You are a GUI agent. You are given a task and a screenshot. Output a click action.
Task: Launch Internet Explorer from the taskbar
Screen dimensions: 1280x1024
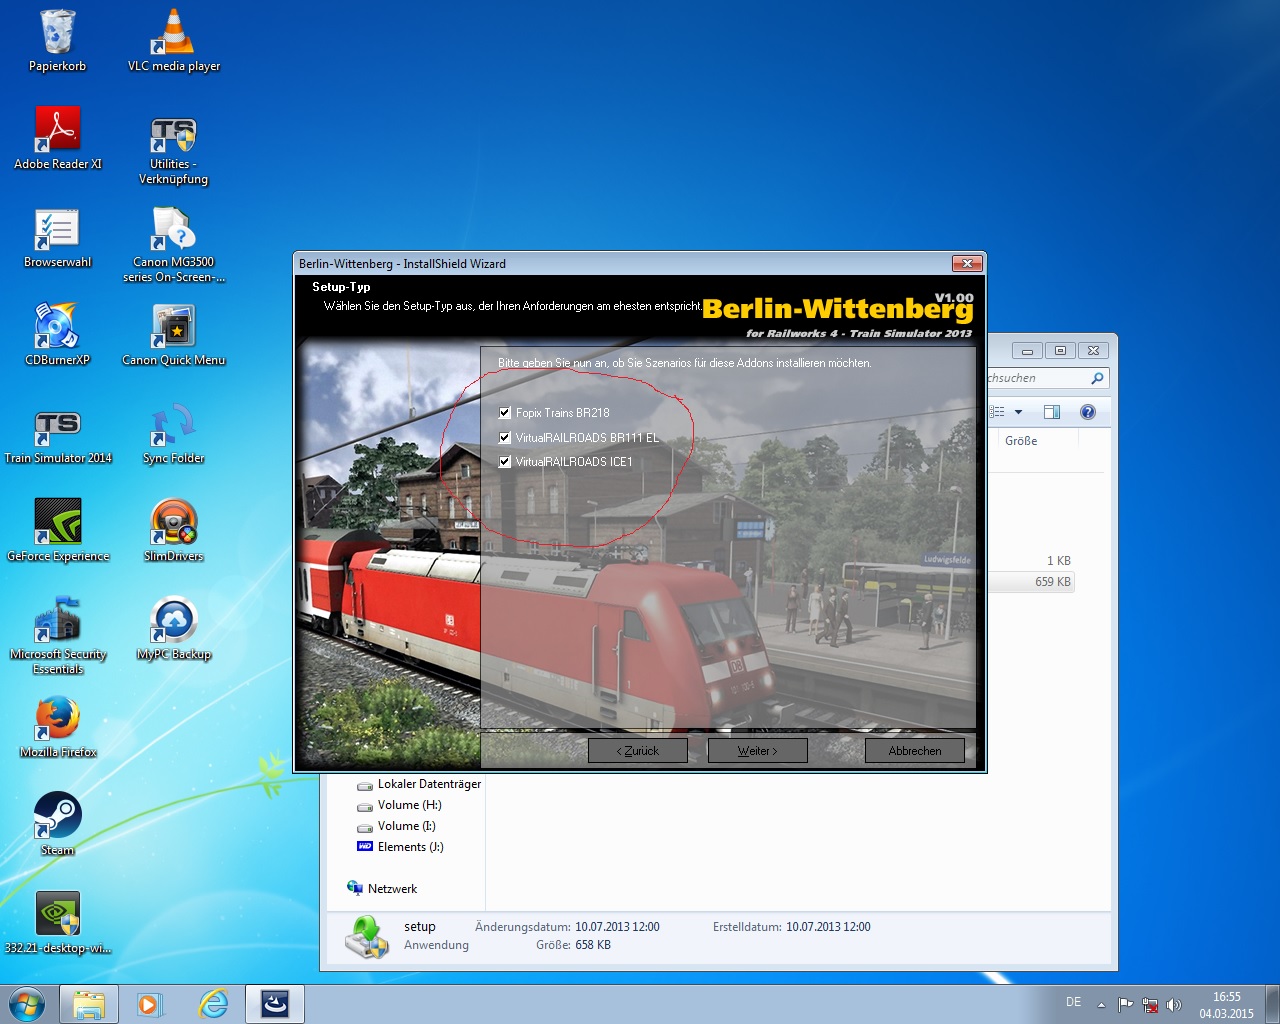coord(213,1004)
